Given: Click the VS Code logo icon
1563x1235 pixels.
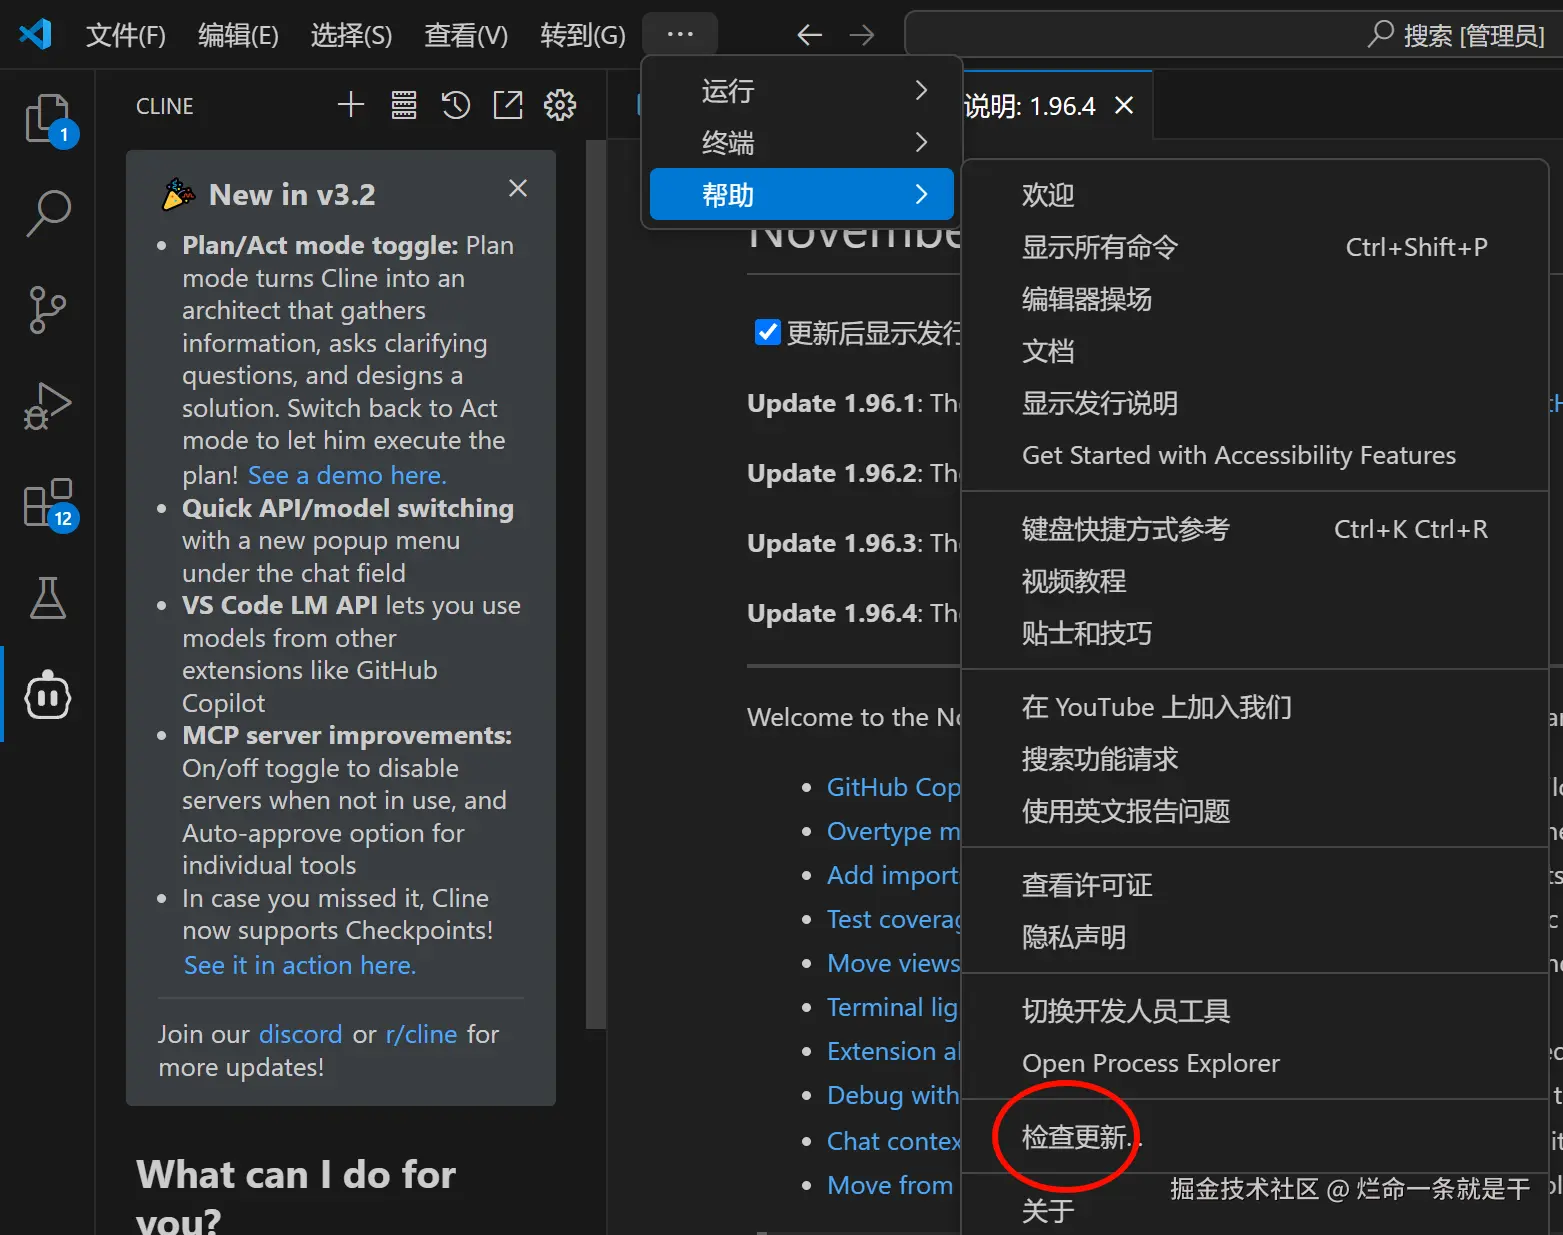Looking at the screenshot, I should [x=35, y=35].
